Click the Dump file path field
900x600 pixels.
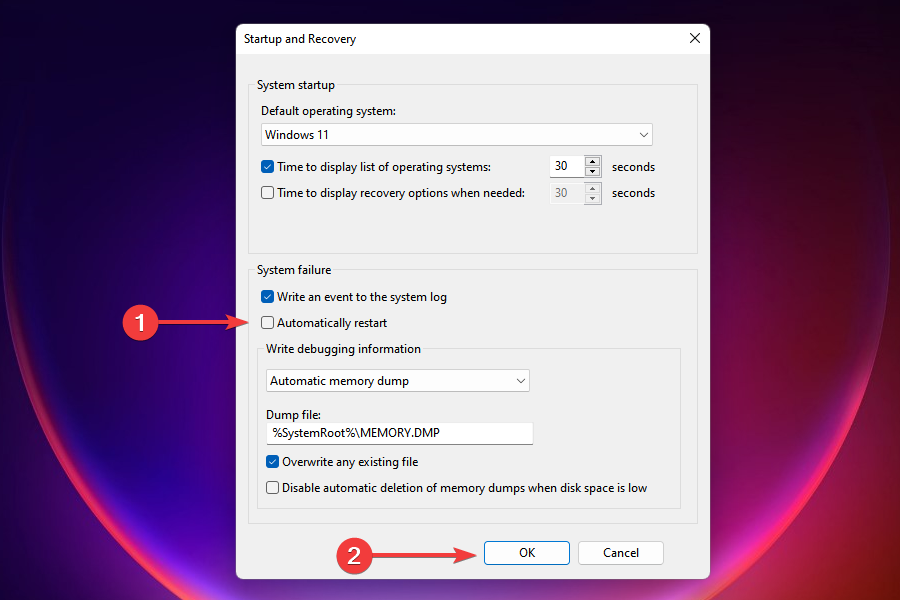click(x=399, y=433)
